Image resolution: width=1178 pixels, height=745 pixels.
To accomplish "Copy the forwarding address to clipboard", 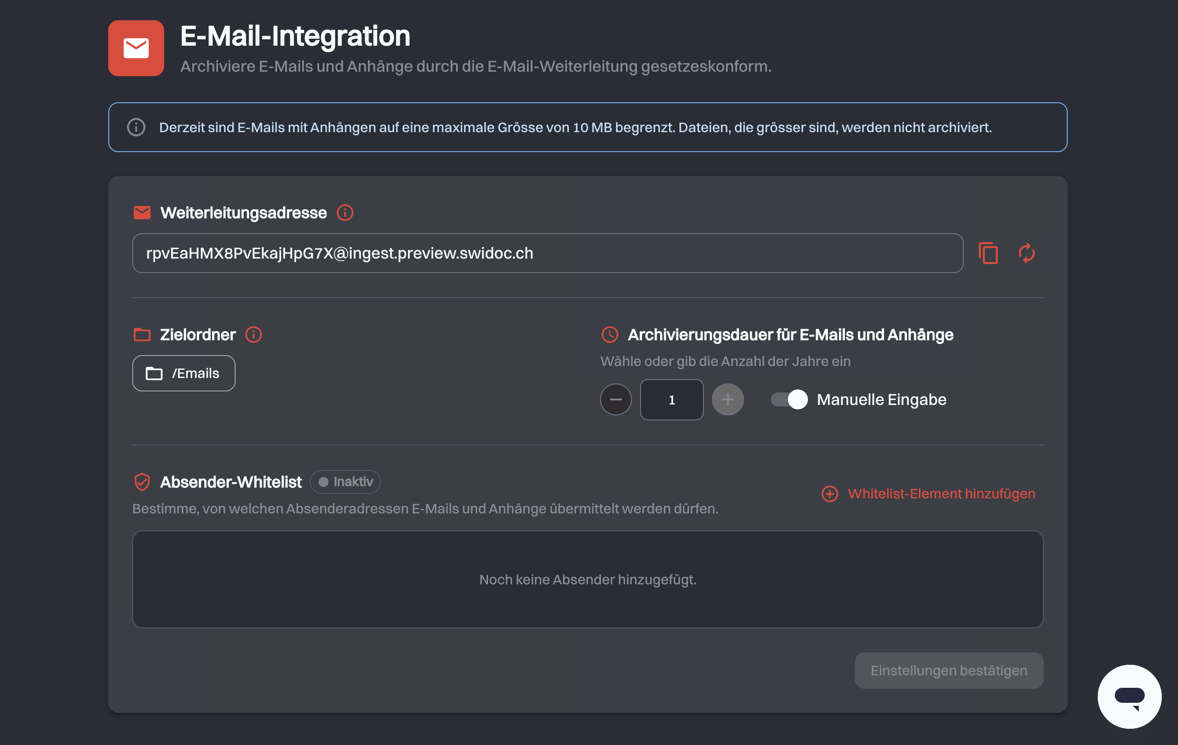I will 988,253.
